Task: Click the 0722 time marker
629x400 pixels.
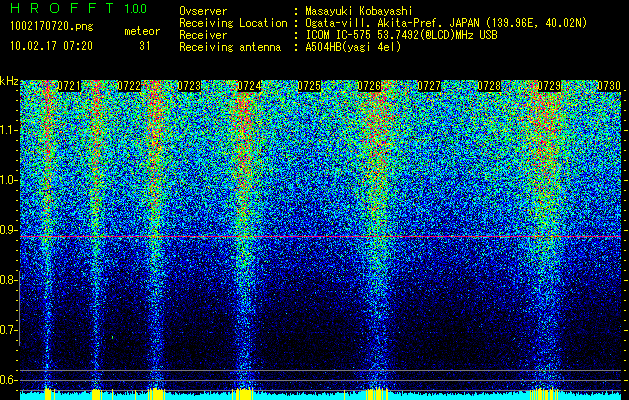Action: click(129, 86)
